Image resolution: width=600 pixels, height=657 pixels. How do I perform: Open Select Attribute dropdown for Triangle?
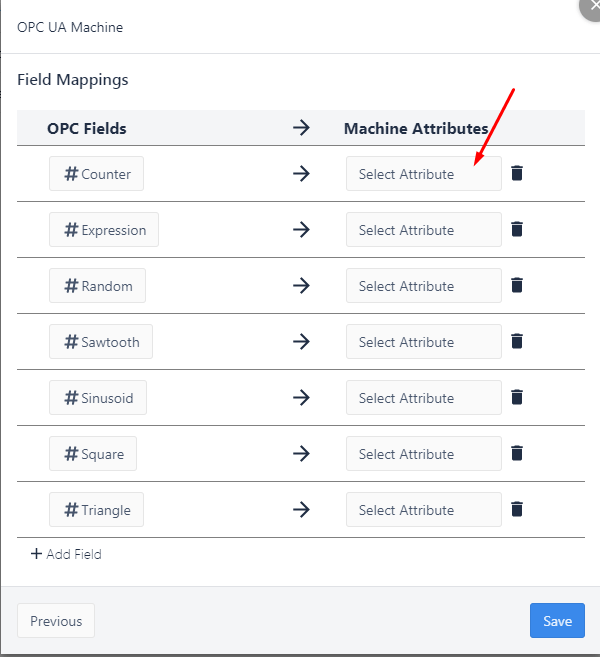coord(423,510)
